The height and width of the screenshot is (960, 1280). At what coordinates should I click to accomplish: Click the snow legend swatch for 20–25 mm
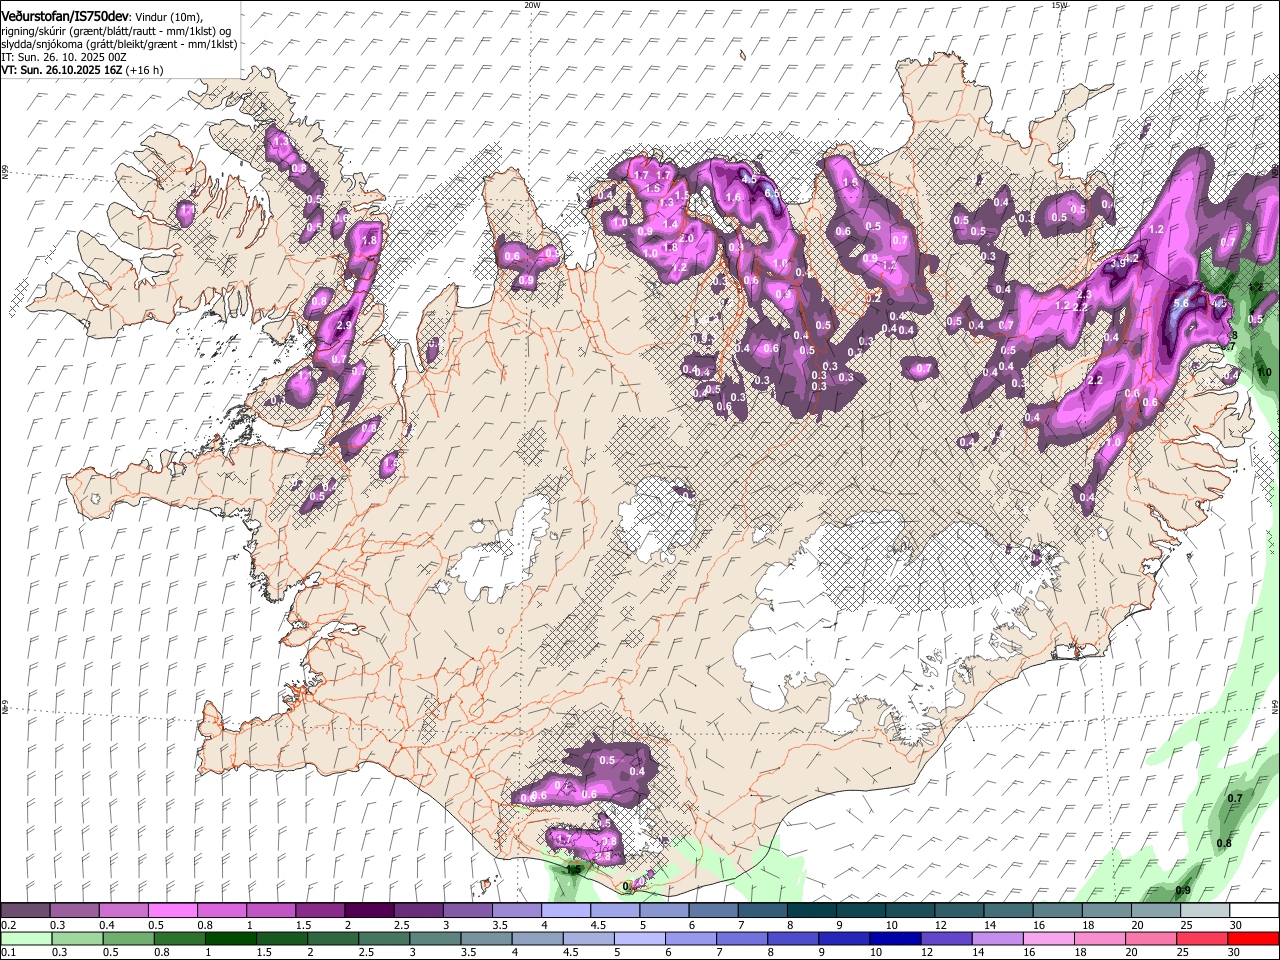point(1155,910)
